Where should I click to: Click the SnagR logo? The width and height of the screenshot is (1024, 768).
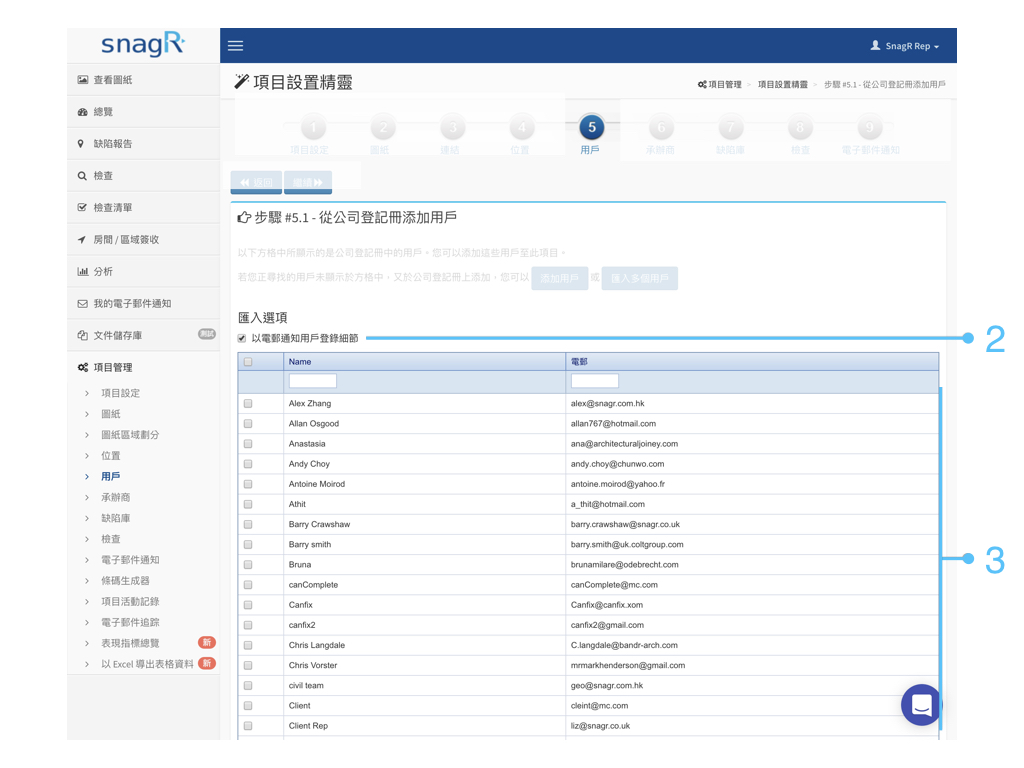pyautogui.click(x=143, y=44)
